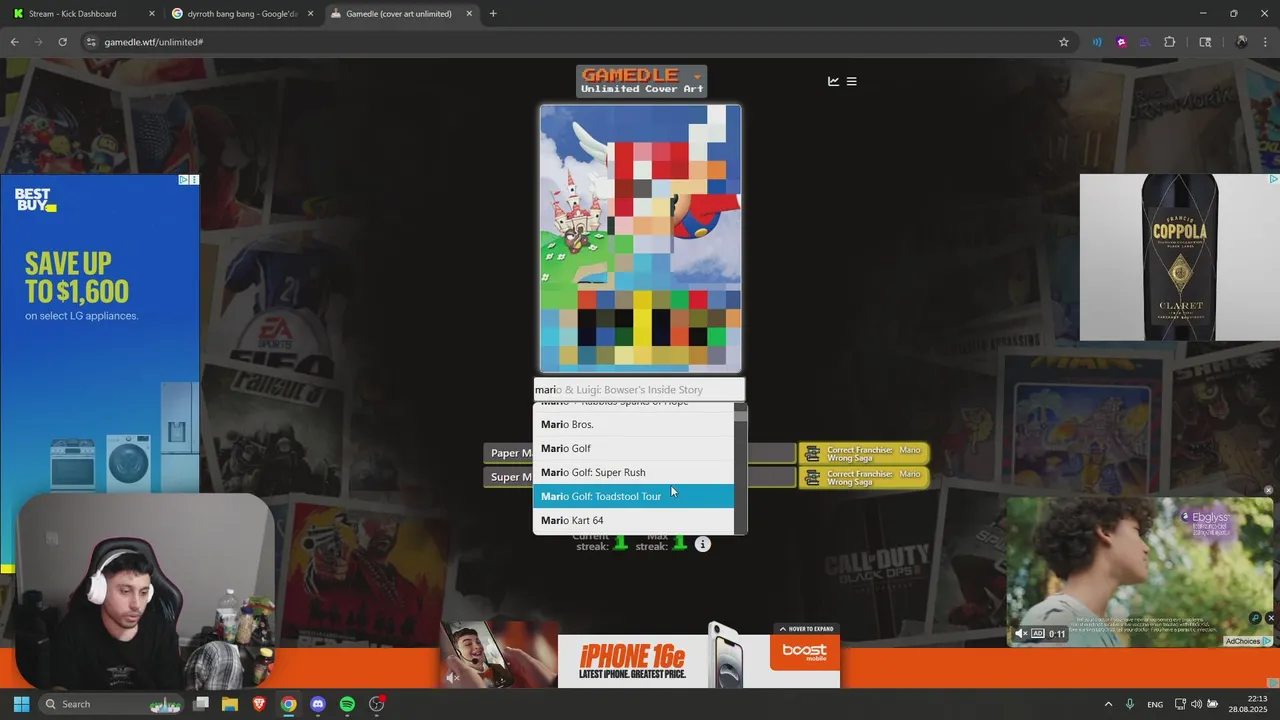Launch Brave browser from taskbar
The width and height of the screenshot is (1280, 720).
pyautogui.click(x=259, y=704)
